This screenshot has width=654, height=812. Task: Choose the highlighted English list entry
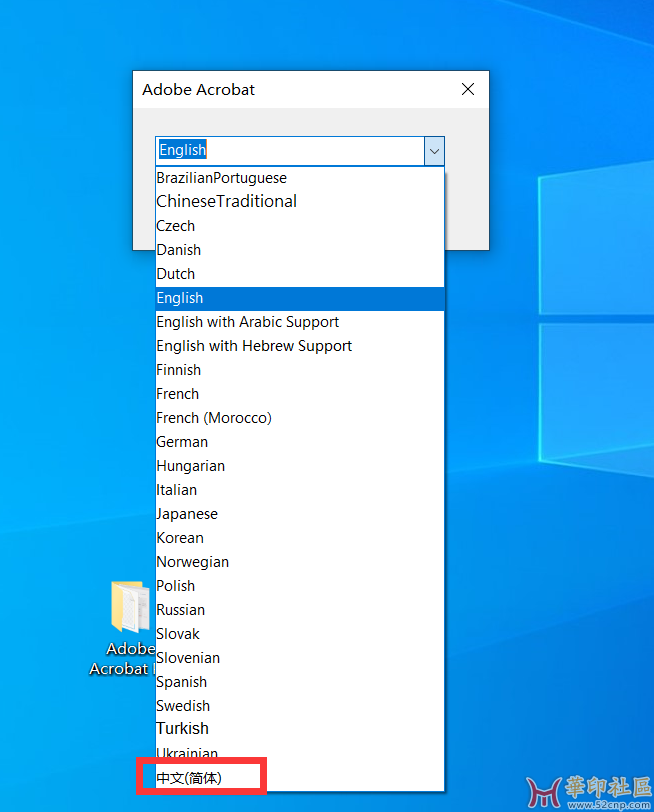[x=300, y=298]
